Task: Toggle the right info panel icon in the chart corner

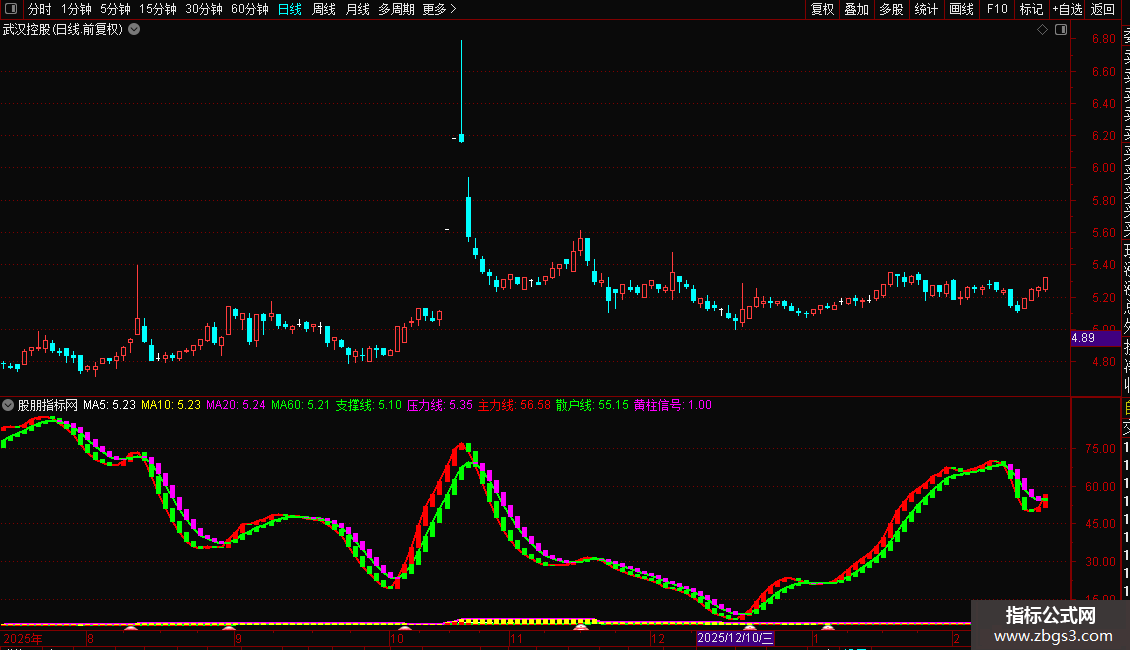Action: (x=1061, y=30)
